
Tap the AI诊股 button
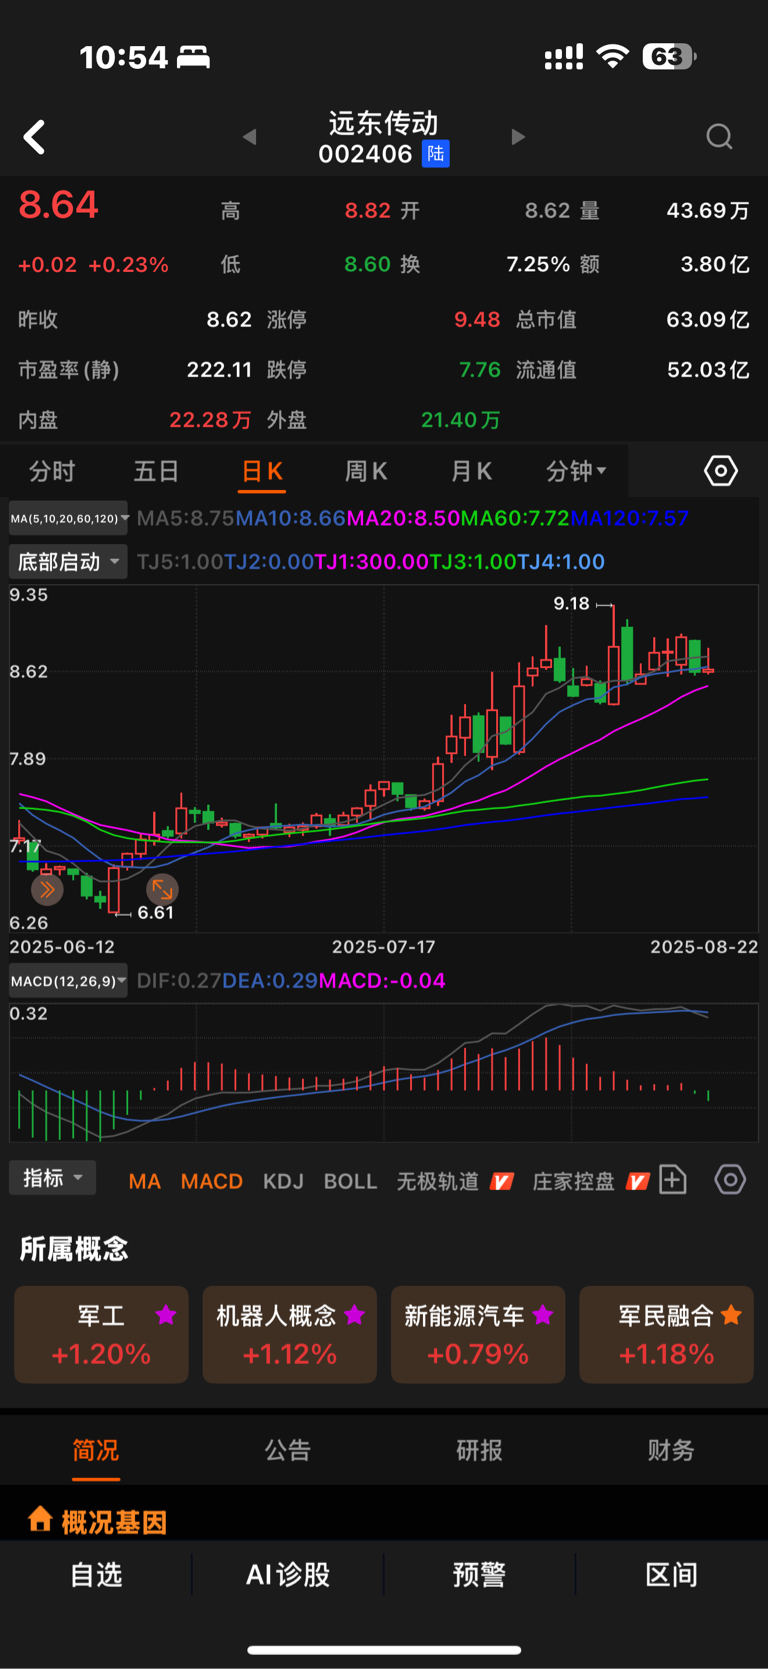pyautogui.click(x=288, y=1575)
